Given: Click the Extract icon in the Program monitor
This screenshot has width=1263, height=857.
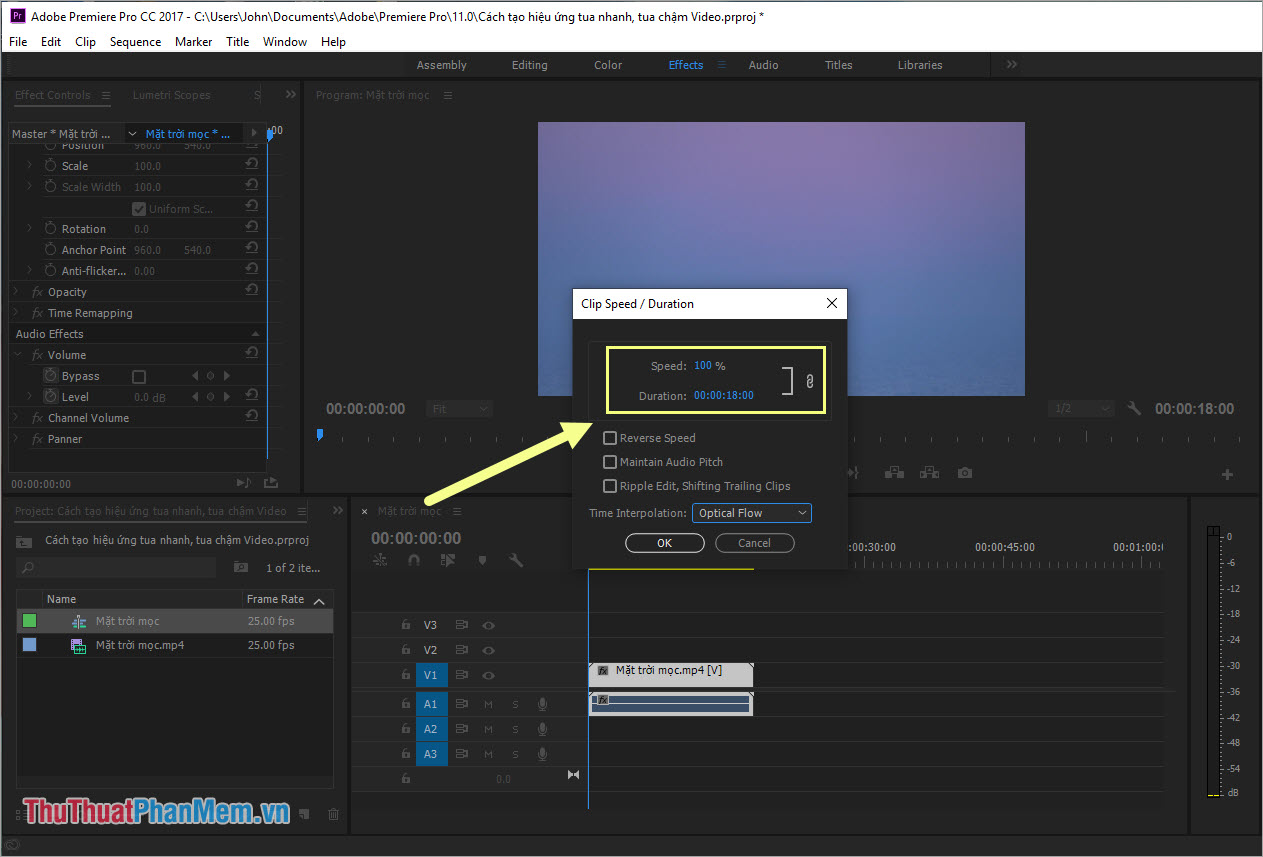Looking at the screenshot, I should coord(930,472).
